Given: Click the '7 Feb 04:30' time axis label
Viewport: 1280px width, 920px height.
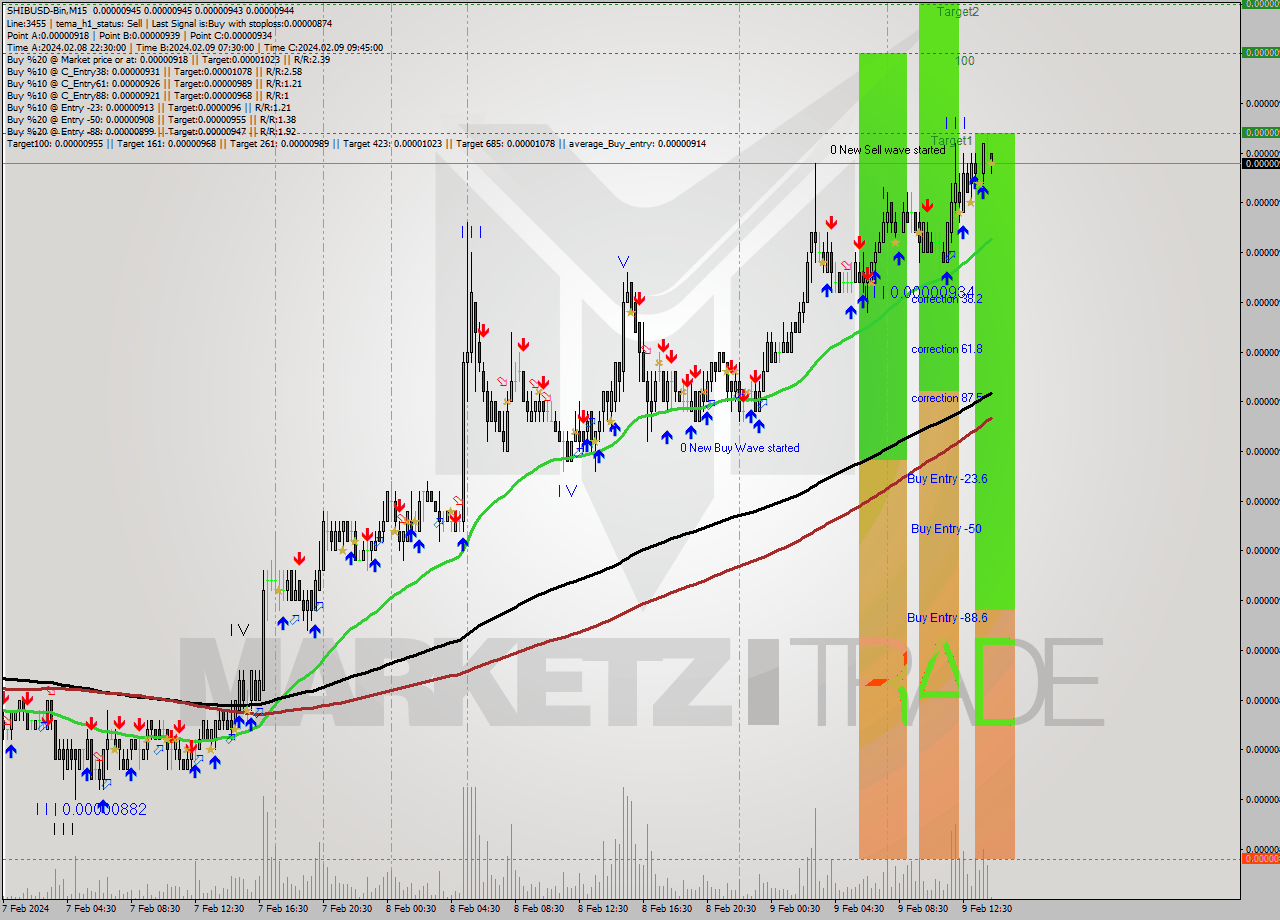Looking at the screenshot, I should (91, 909).
